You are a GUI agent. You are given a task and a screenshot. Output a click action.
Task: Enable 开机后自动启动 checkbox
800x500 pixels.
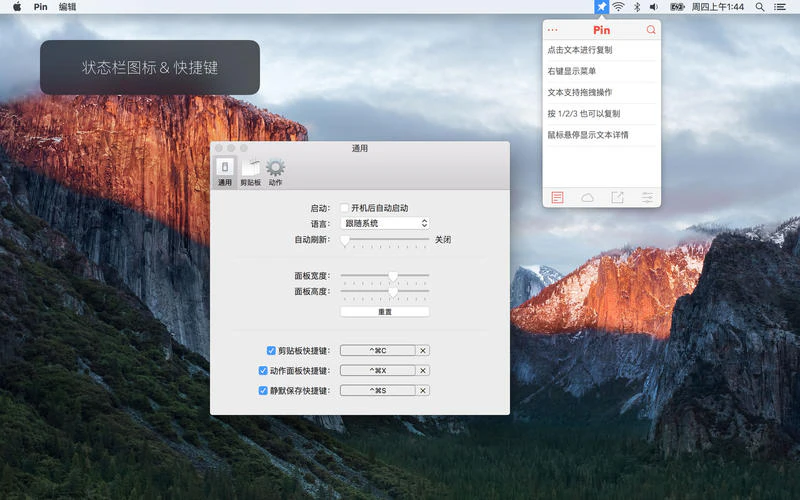click(x=345, y=208)
